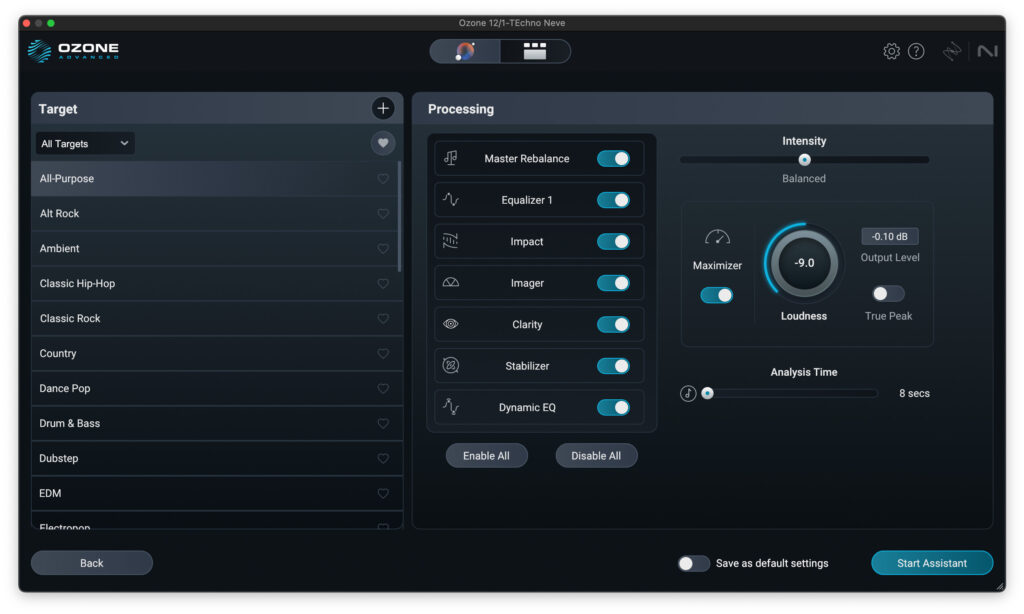
Task: Click the Analysis Time slider handle
Action: (707, 393)
